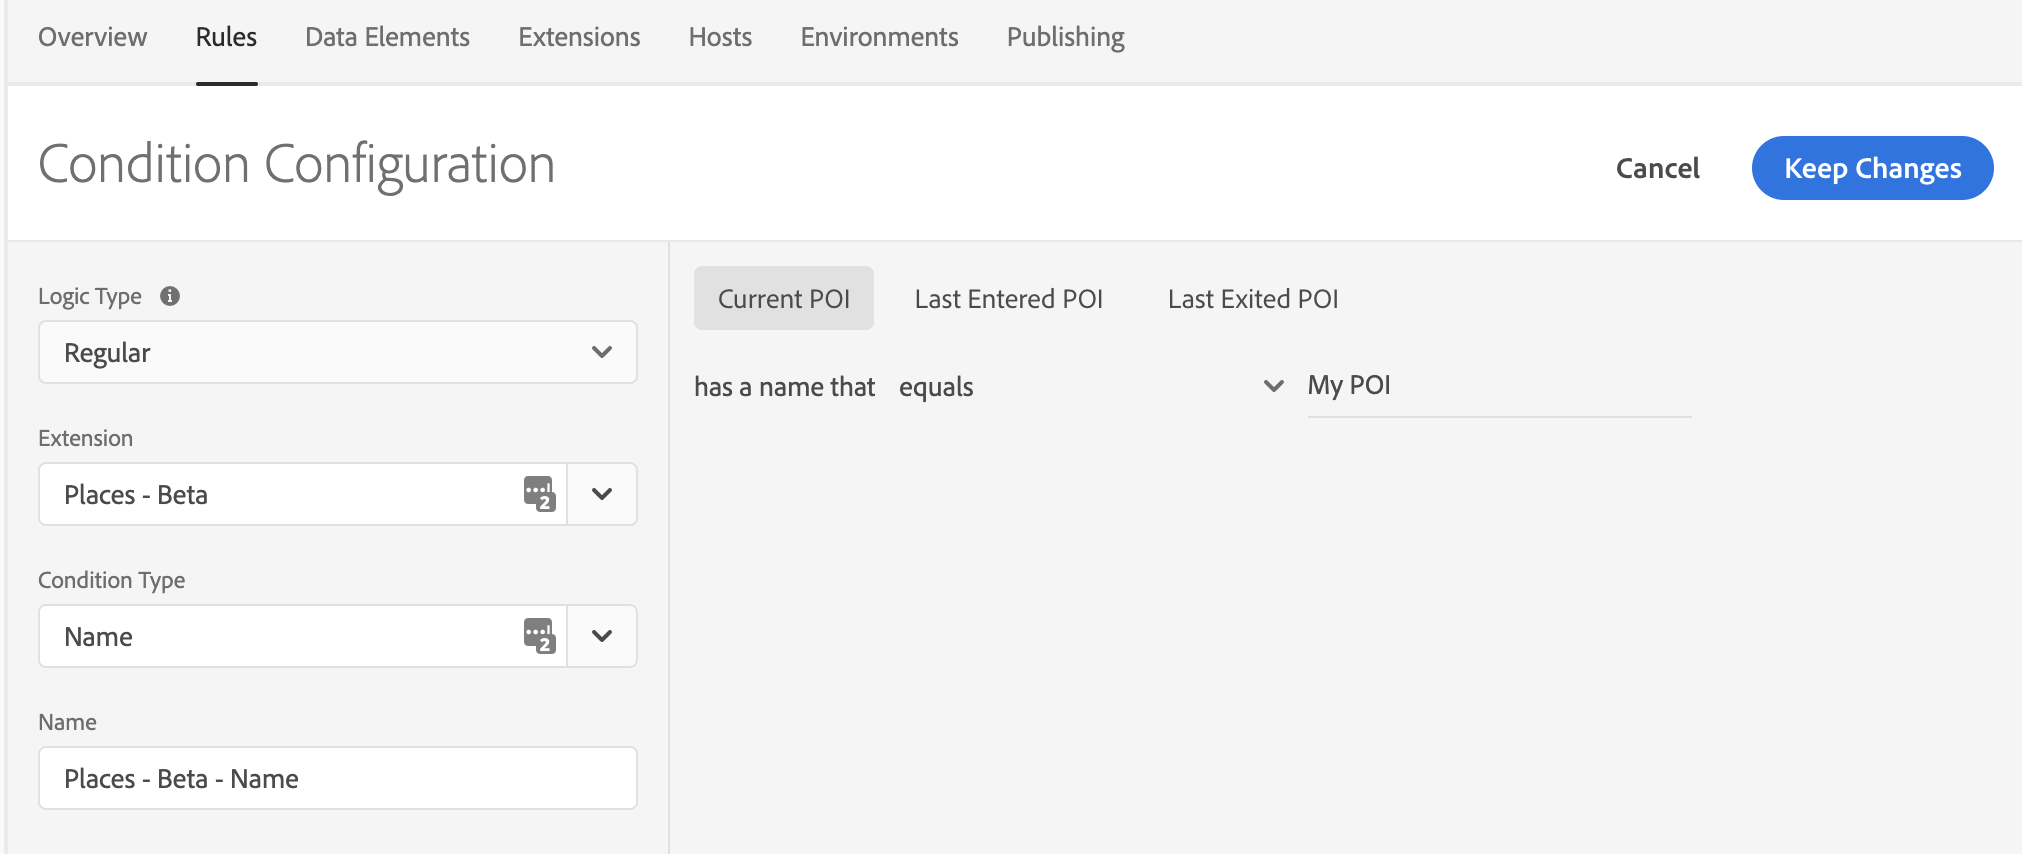Switch to the Environments tab
Screen dimensions: 2022x854
(x=879, y=37)
